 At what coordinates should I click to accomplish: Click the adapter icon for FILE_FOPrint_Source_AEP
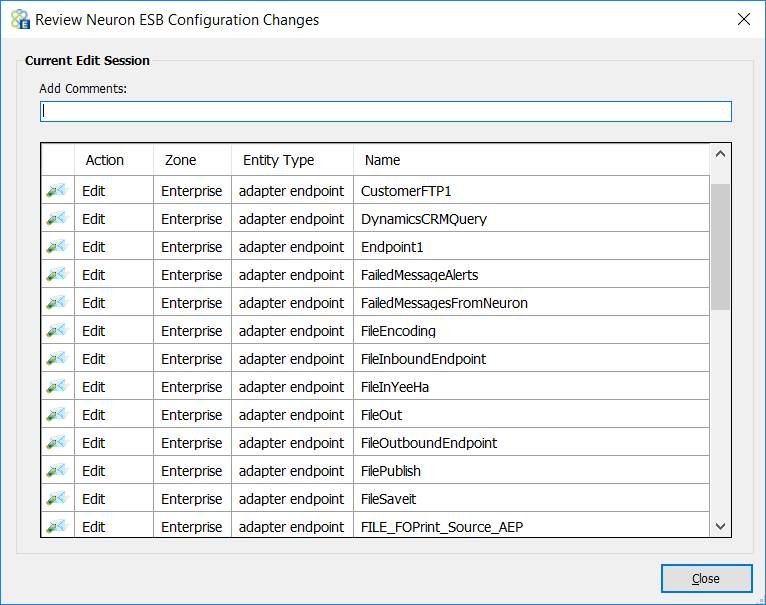57,526
